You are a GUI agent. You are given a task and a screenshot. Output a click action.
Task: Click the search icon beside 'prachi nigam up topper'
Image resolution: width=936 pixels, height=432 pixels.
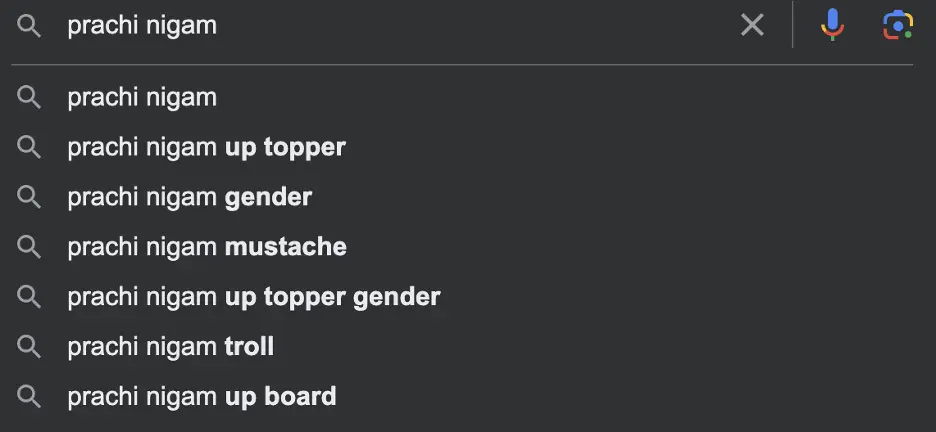(x=29, y=148)
